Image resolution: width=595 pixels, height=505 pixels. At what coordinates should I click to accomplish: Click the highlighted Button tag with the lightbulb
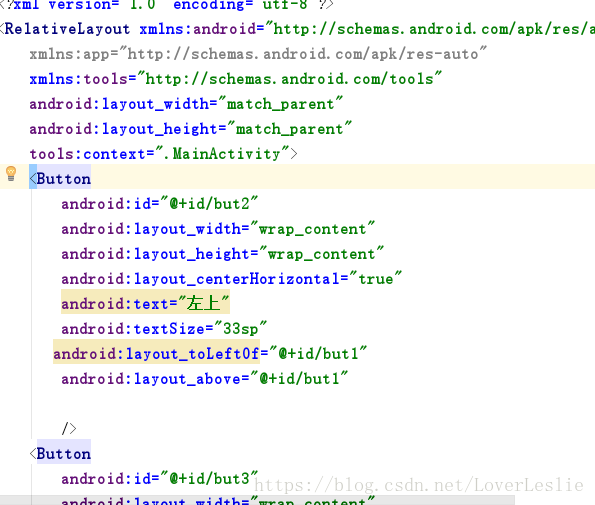click(60, 179)
